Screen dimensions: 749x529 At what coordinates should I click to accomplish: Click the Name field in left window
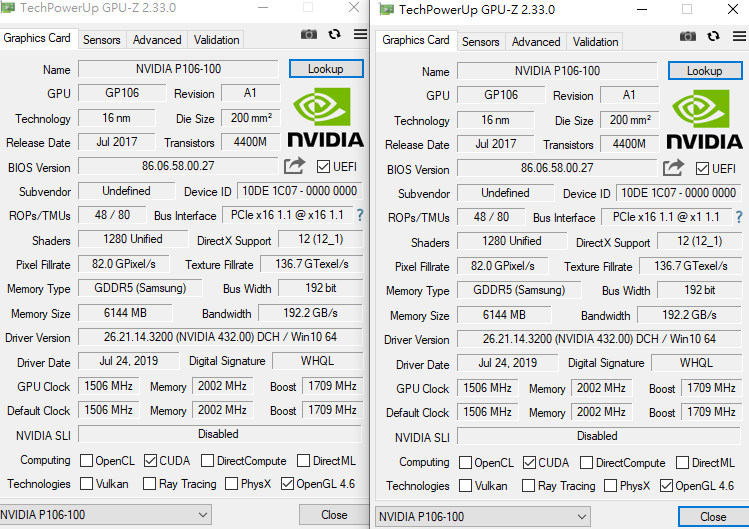pos(178,69)
